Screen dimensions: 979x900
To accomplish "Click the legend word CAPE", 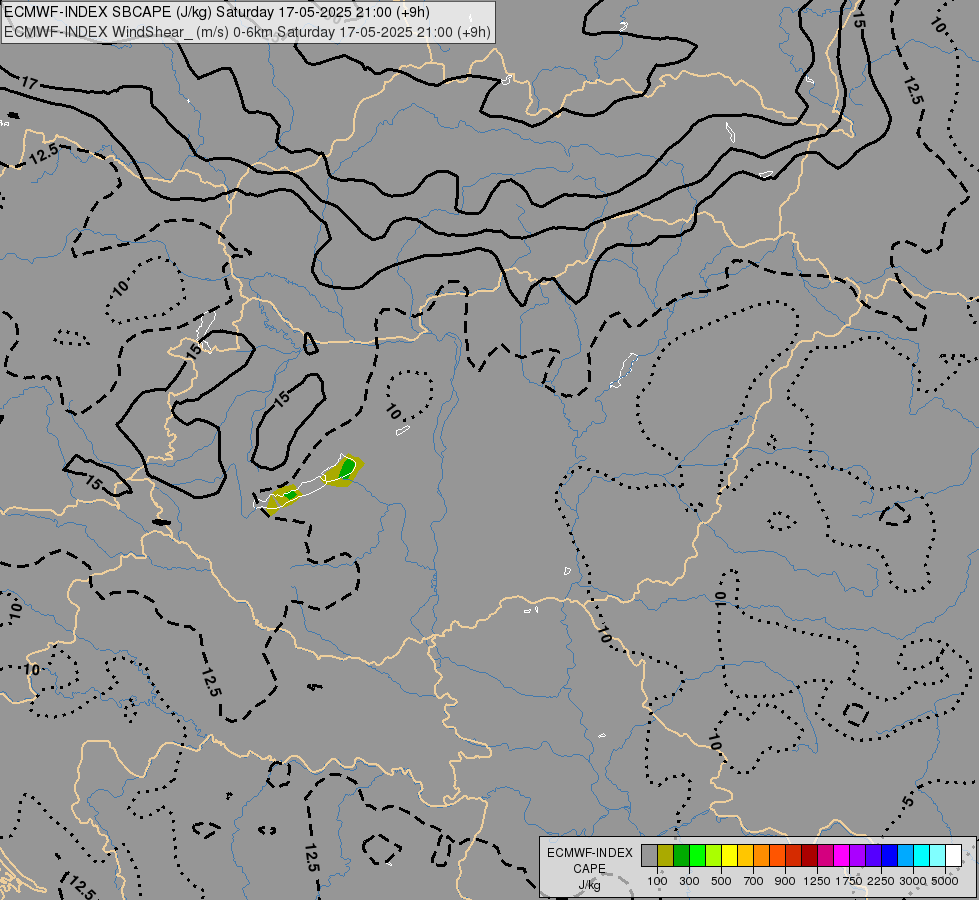I will [589, 869].
